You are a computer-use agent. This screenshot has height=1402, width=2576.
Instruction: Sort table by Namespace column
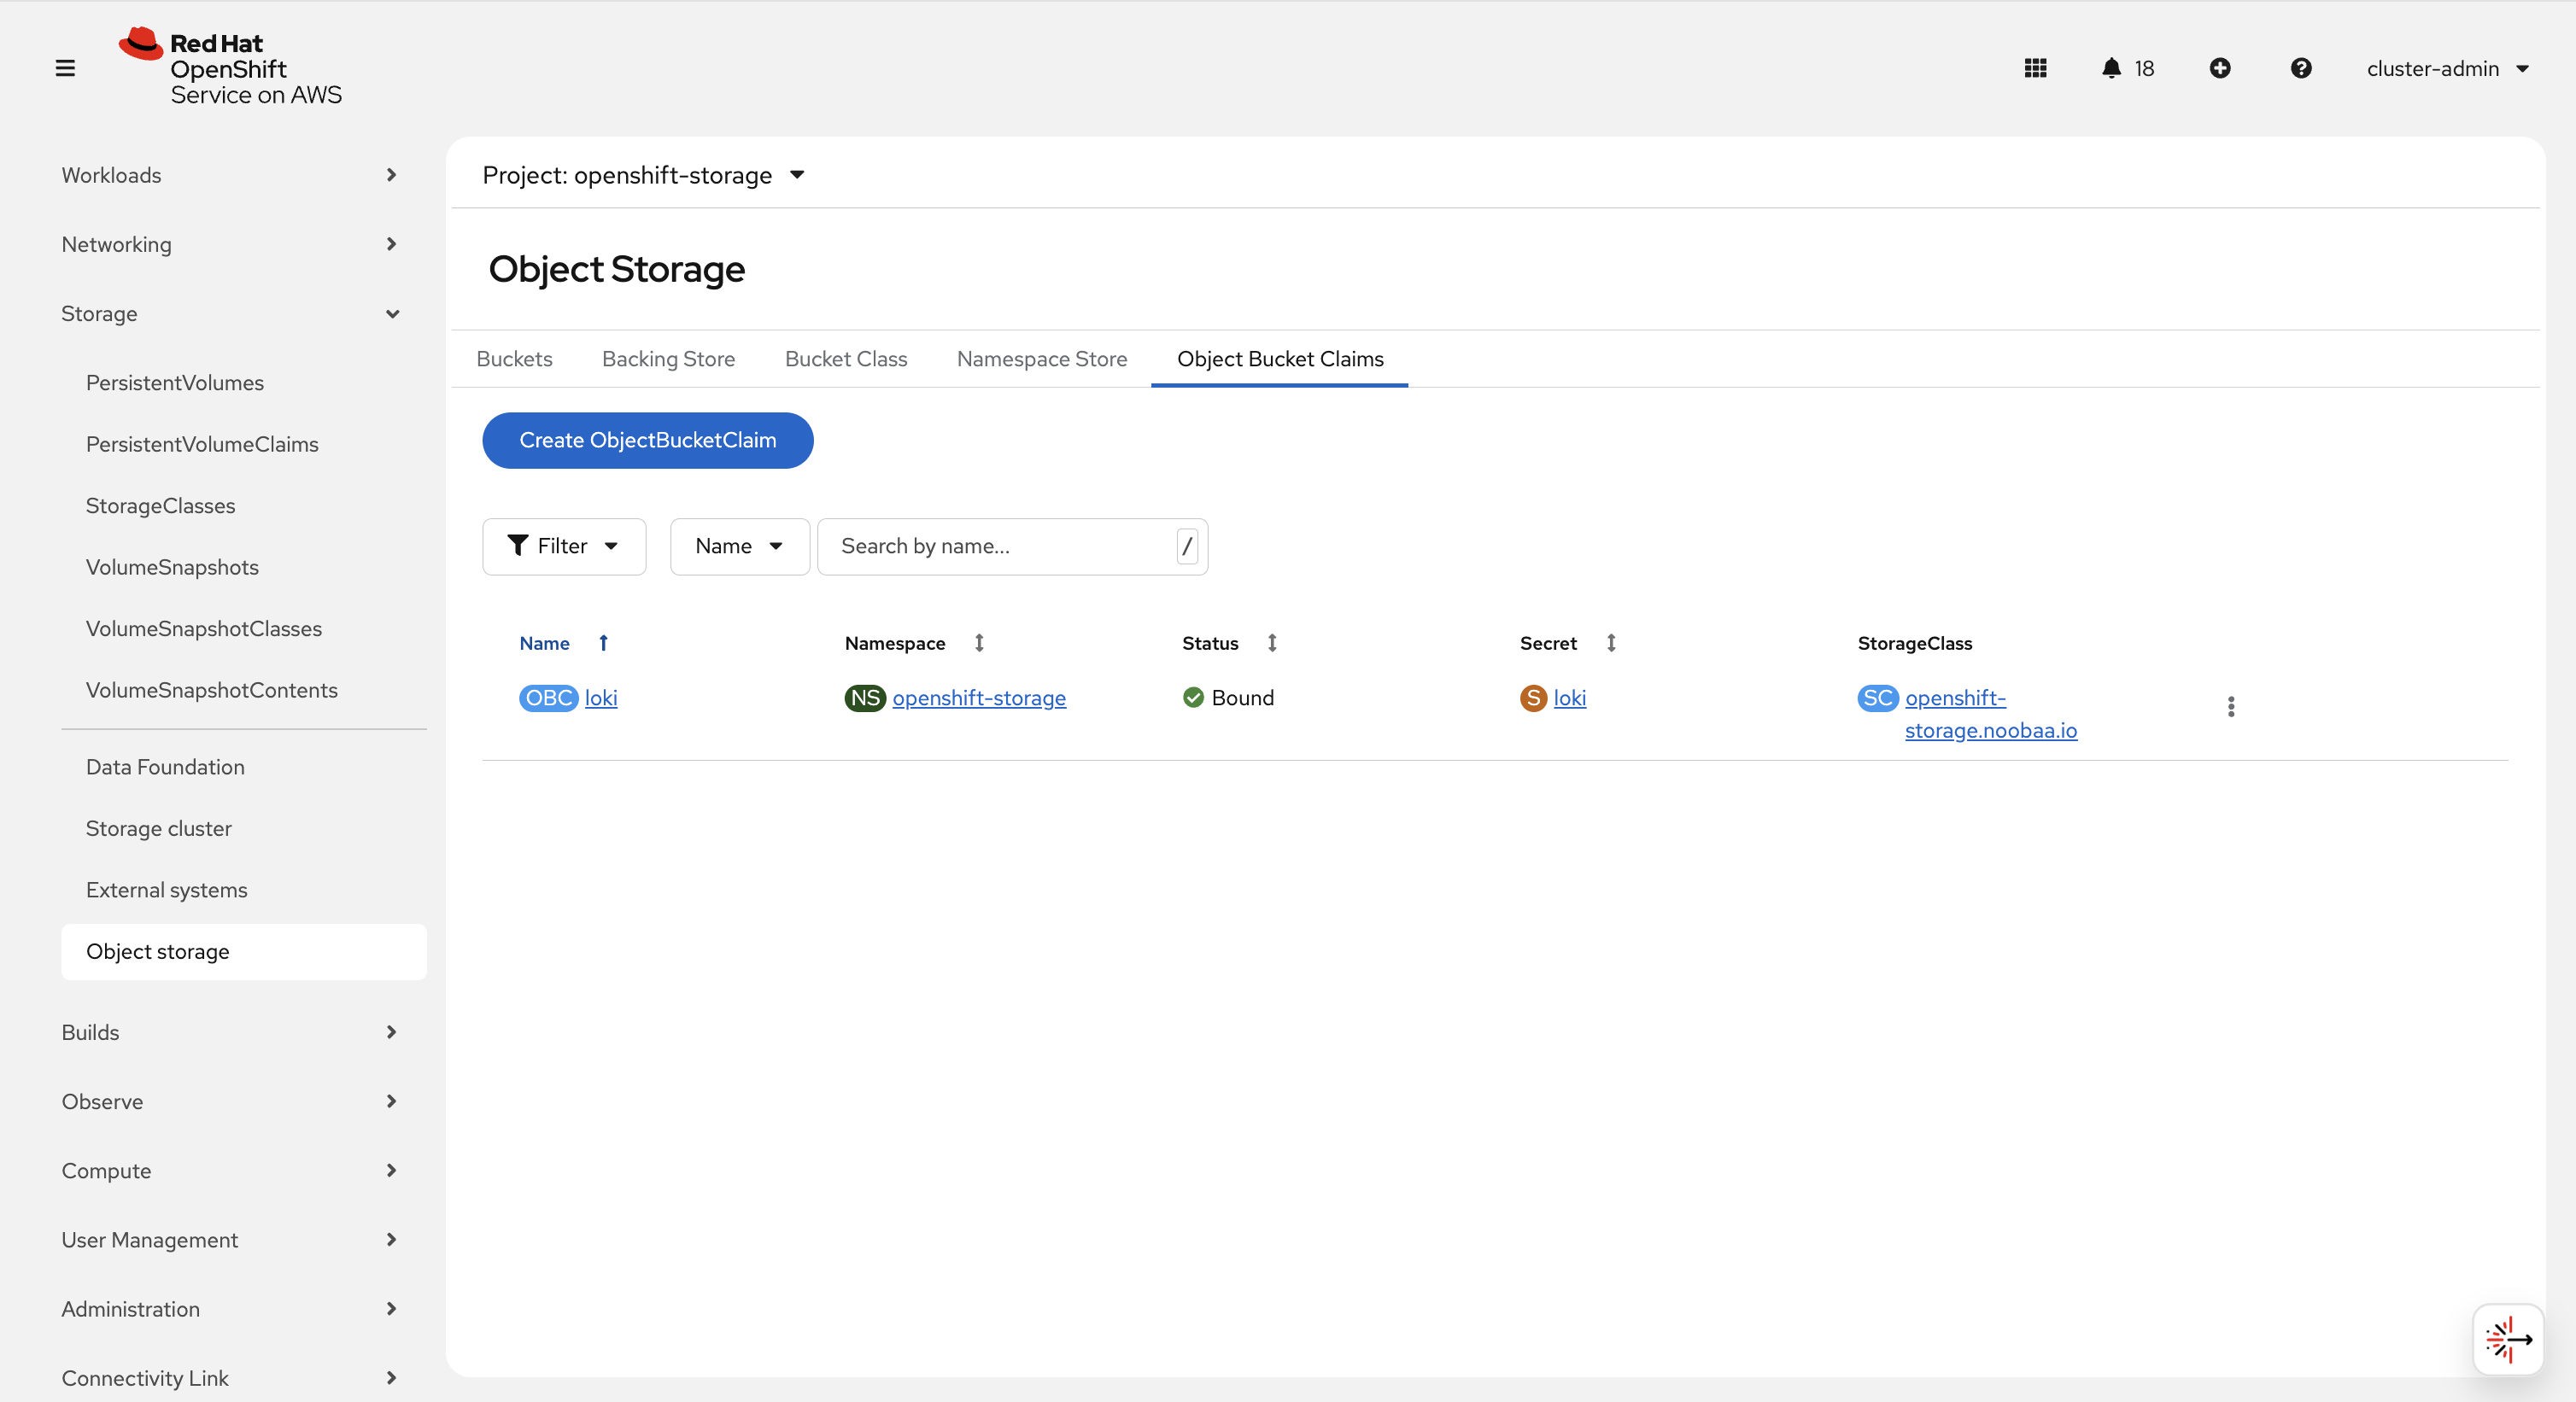click(979, 643)
